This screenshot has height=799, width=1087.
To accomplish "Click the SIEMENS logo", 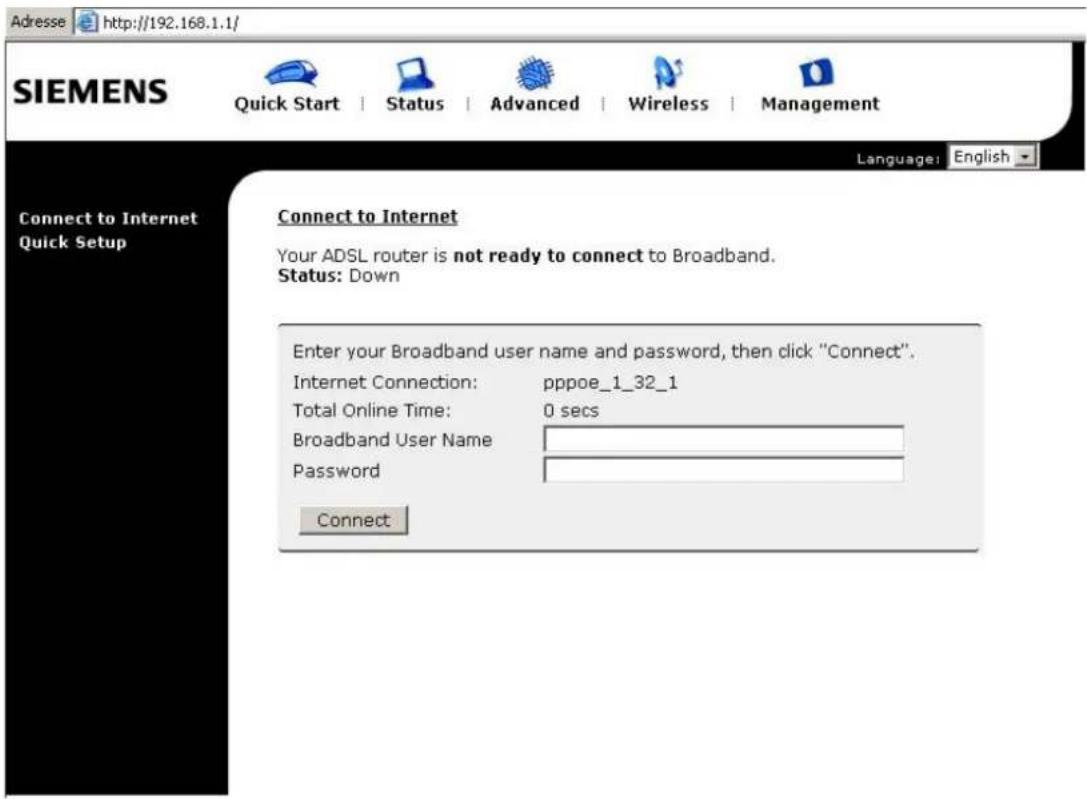I will coord(90,91).
